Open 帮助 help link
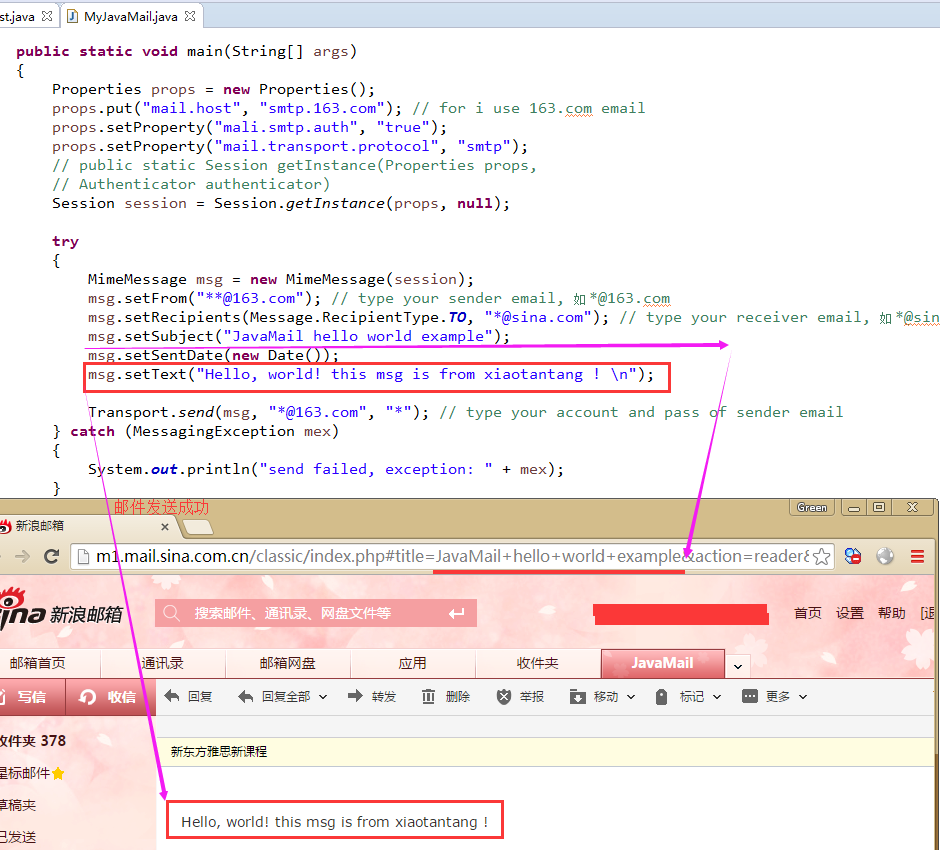Screen dimensions: 940x850 pyautogui.click(x=891, y=613)
